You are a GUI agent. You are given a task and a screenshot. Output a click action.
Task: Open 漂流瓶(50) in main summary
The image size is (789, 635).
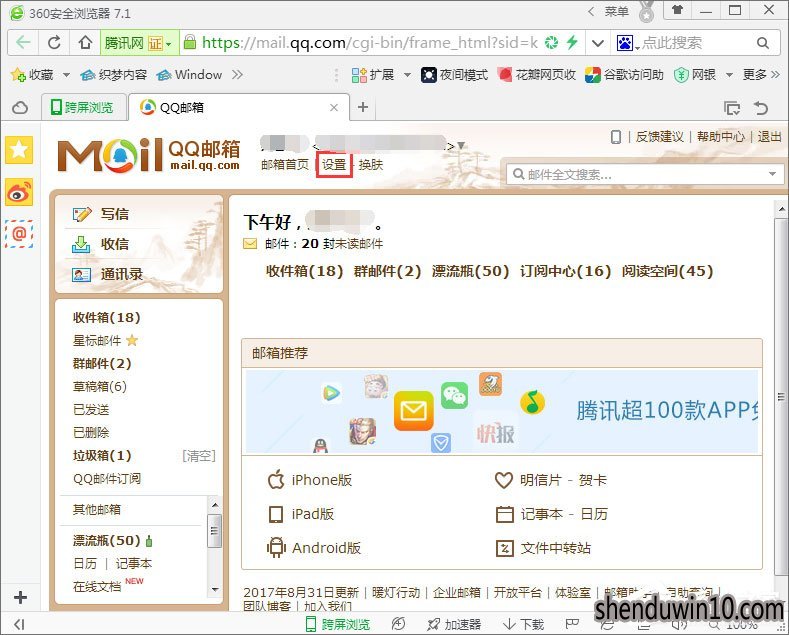(470, 271)
